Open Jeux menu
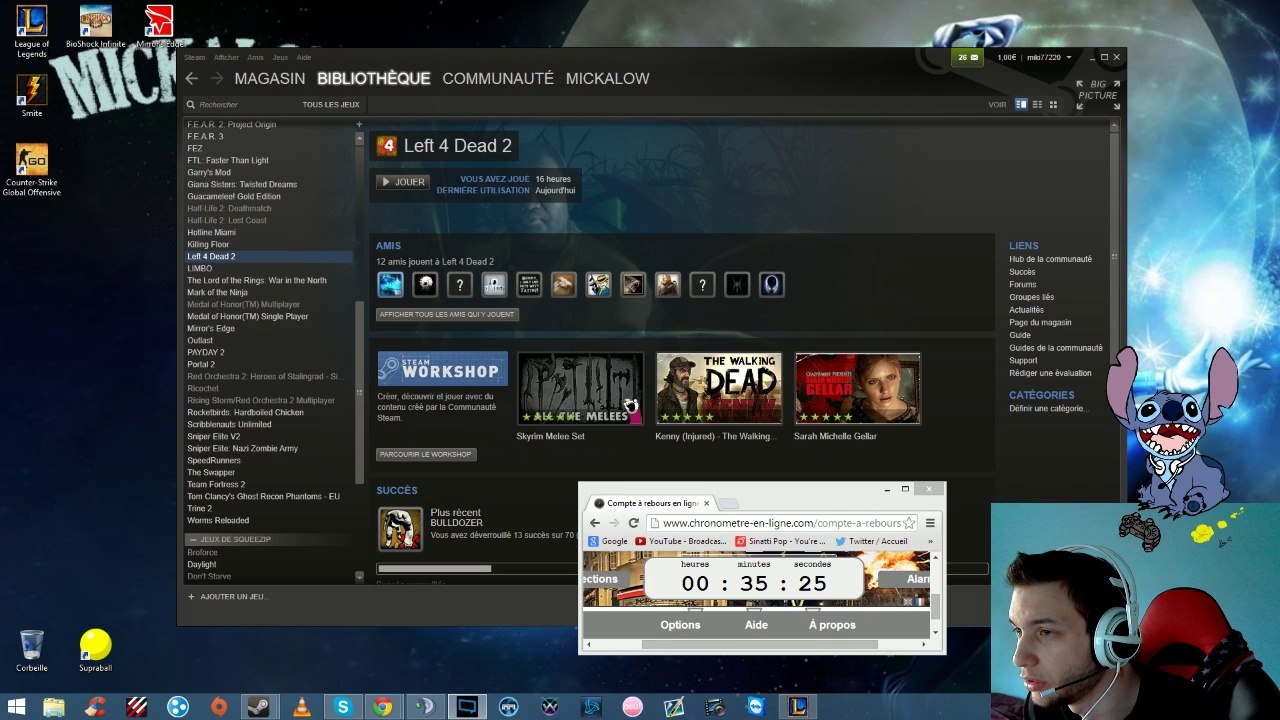Image resolution: width=1280 pixels, height=720 pixels. [x=280, y=57]
